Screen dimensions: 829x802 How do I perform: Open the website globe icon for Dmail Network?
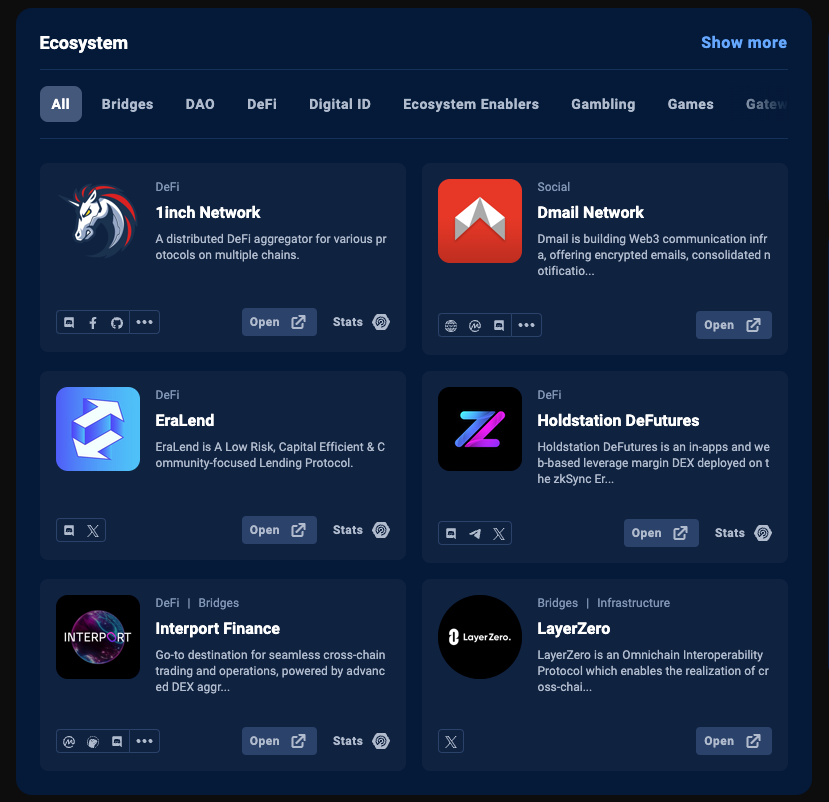[451, 325]
